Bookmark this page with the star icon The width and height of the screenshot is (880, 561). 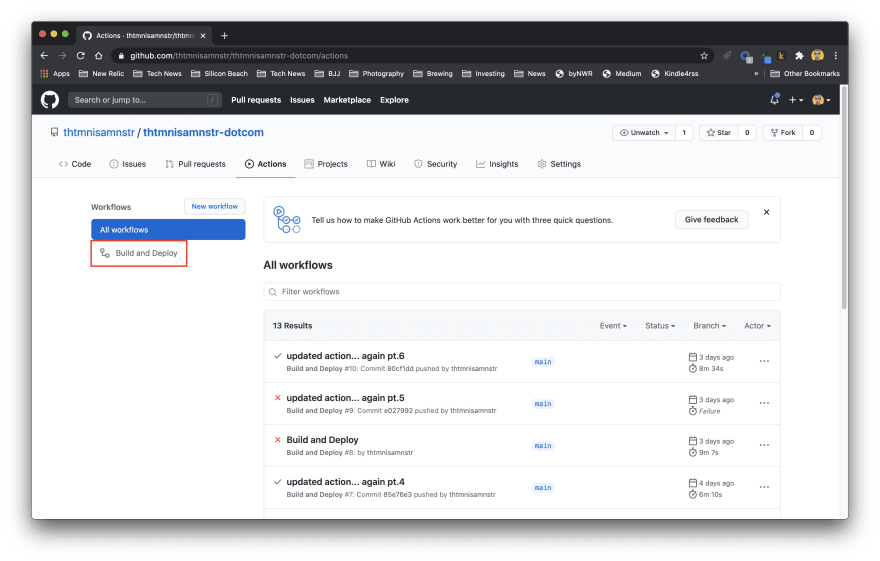pyautogui.click(x=704, y=55)
